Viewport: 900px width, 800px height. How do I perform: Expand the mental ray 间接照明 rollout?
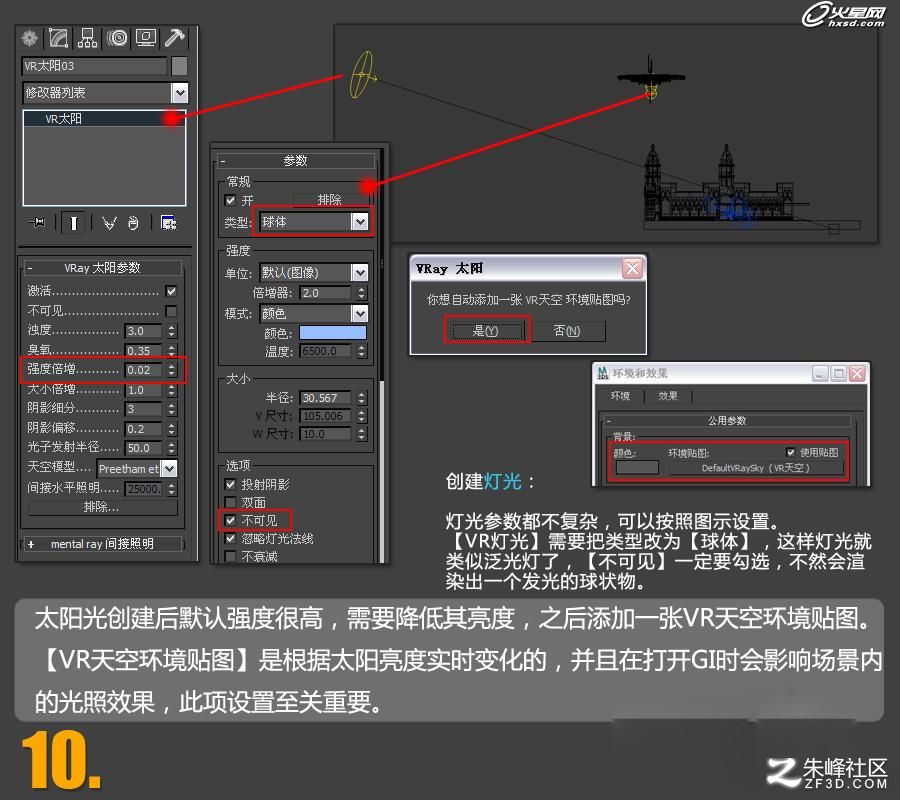point(102,544)
